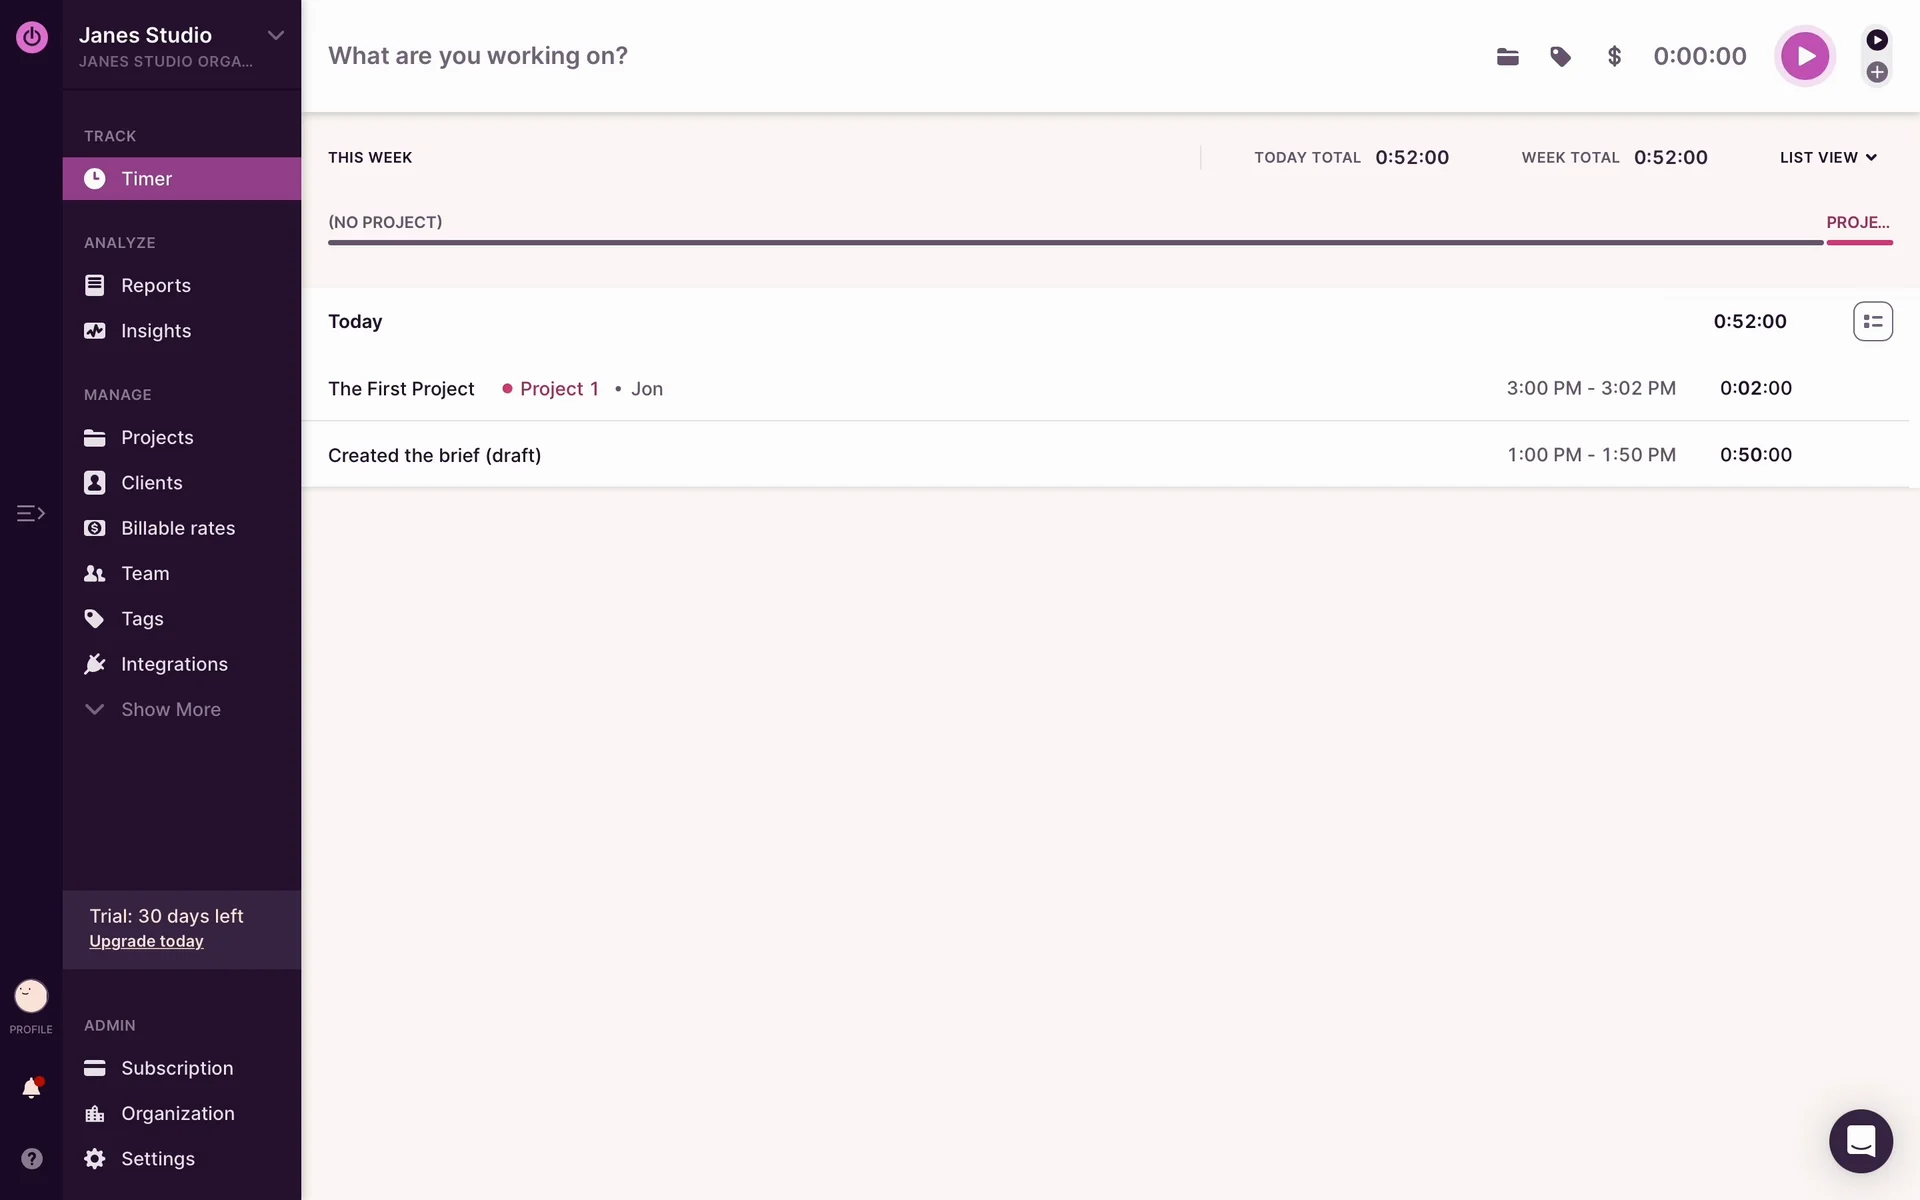Click the bulk edit icon next to Today
The image size is (1920, 1200).
click(1872, 321)
